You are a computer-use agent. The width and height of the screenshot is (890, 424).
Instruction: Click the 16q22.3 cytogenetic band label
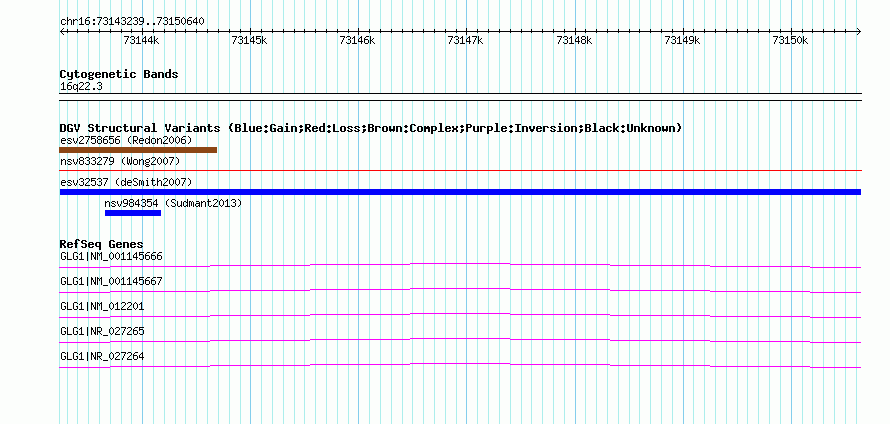coord(81,87)
